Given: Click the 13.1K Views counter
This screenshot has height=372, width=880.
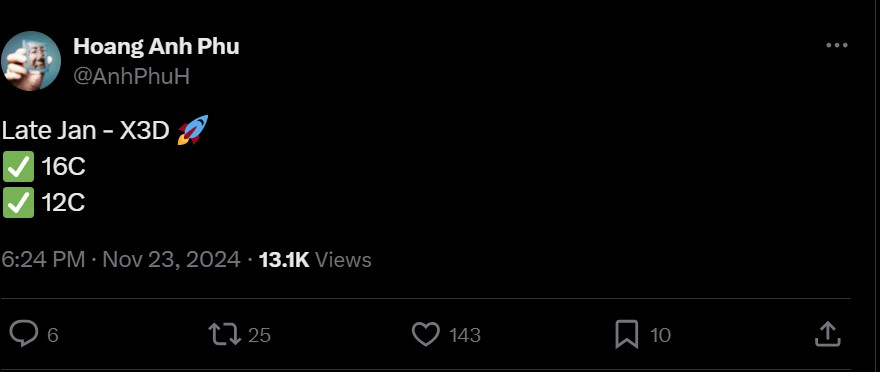Looking at the screenshot, I should click(315, 260).
